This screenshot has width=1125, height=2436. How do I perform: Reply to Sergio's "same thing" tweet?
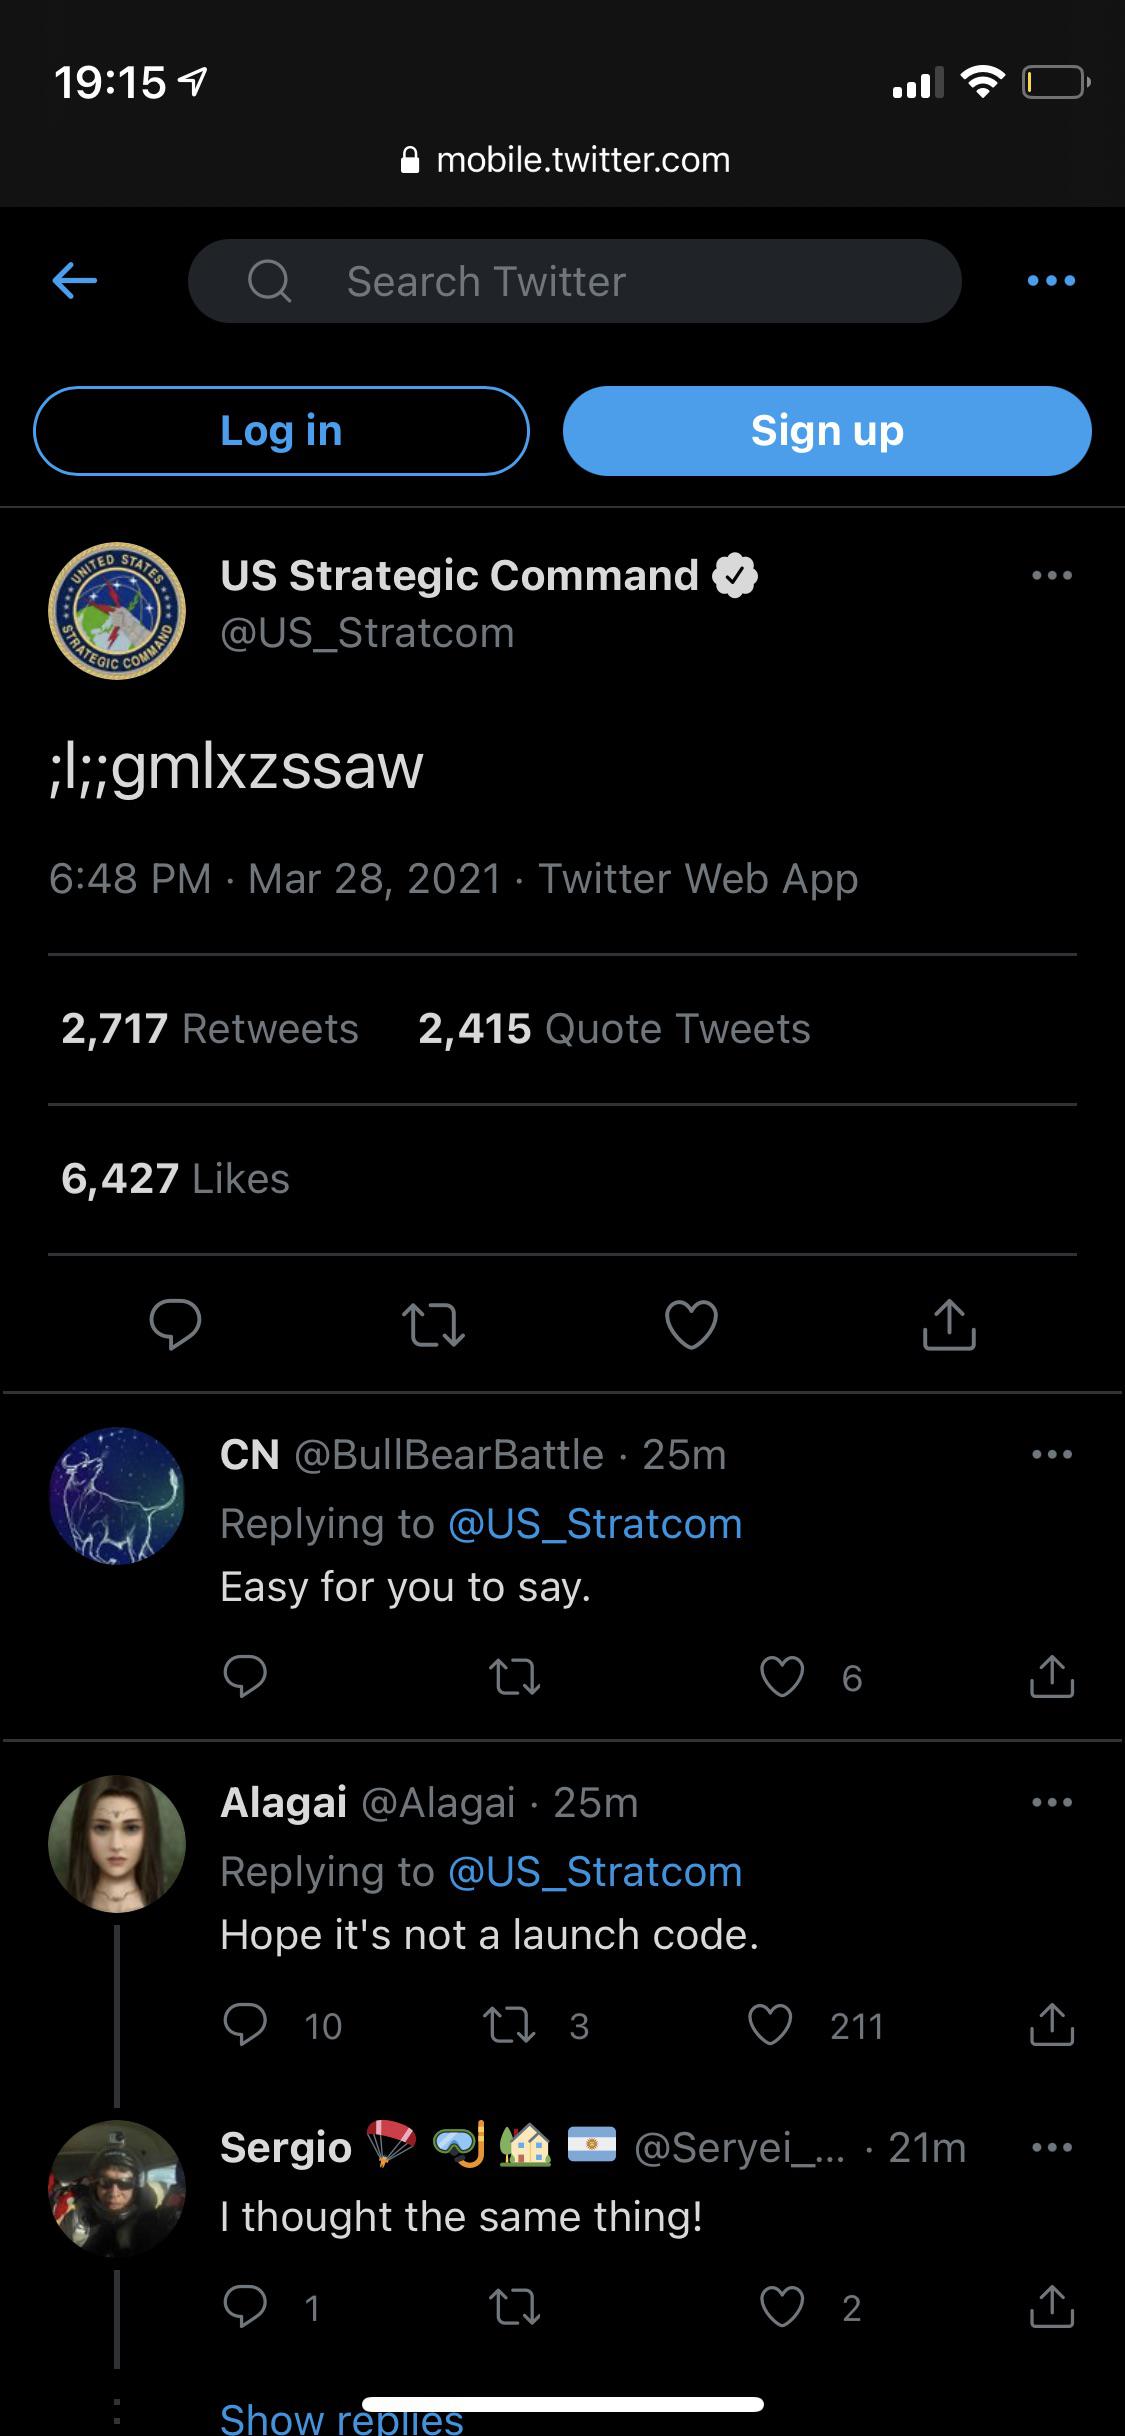click(x=245, y=2306)
